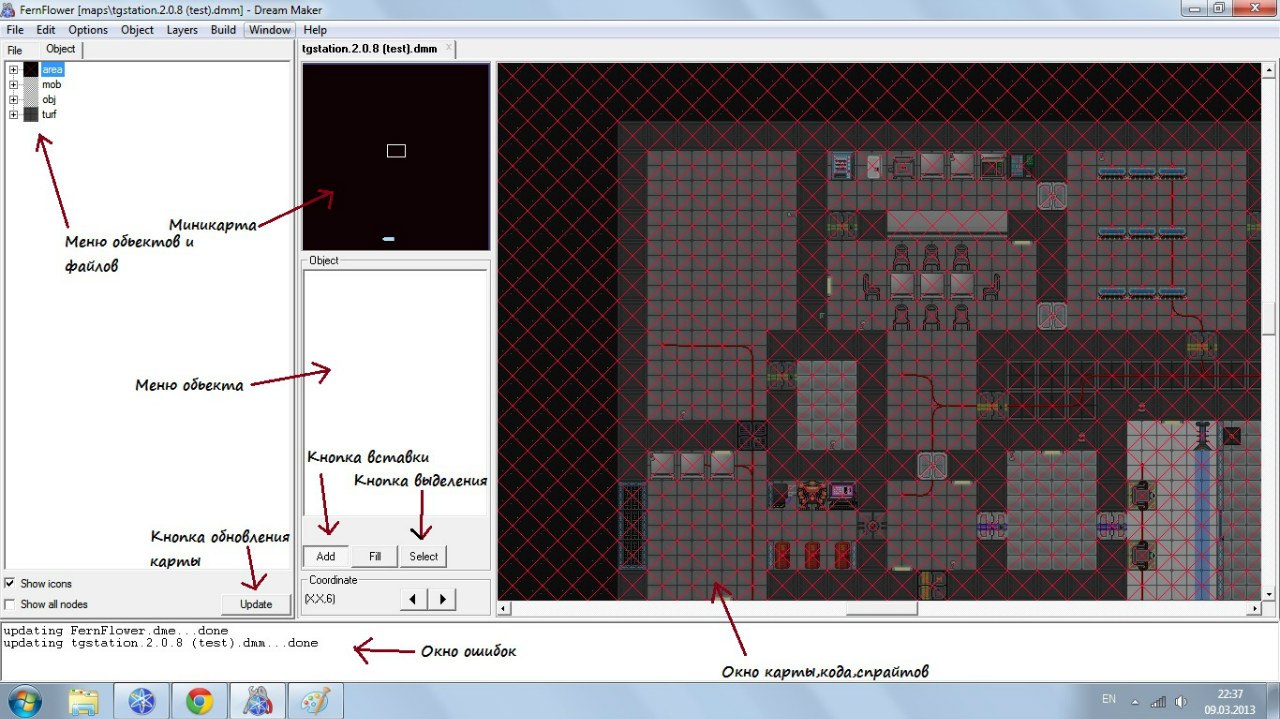
Task: Click the network signal tray icon
Action: [x=1158, y=701]
